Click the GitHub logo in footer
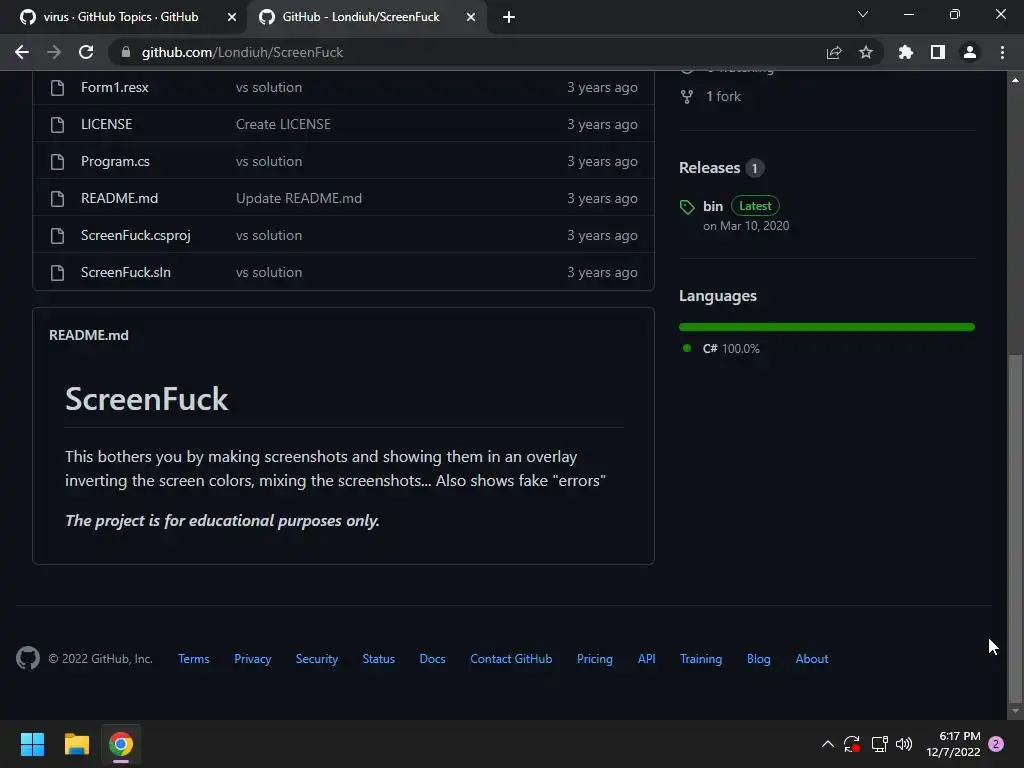The image size is (1024, 768). 28,658
